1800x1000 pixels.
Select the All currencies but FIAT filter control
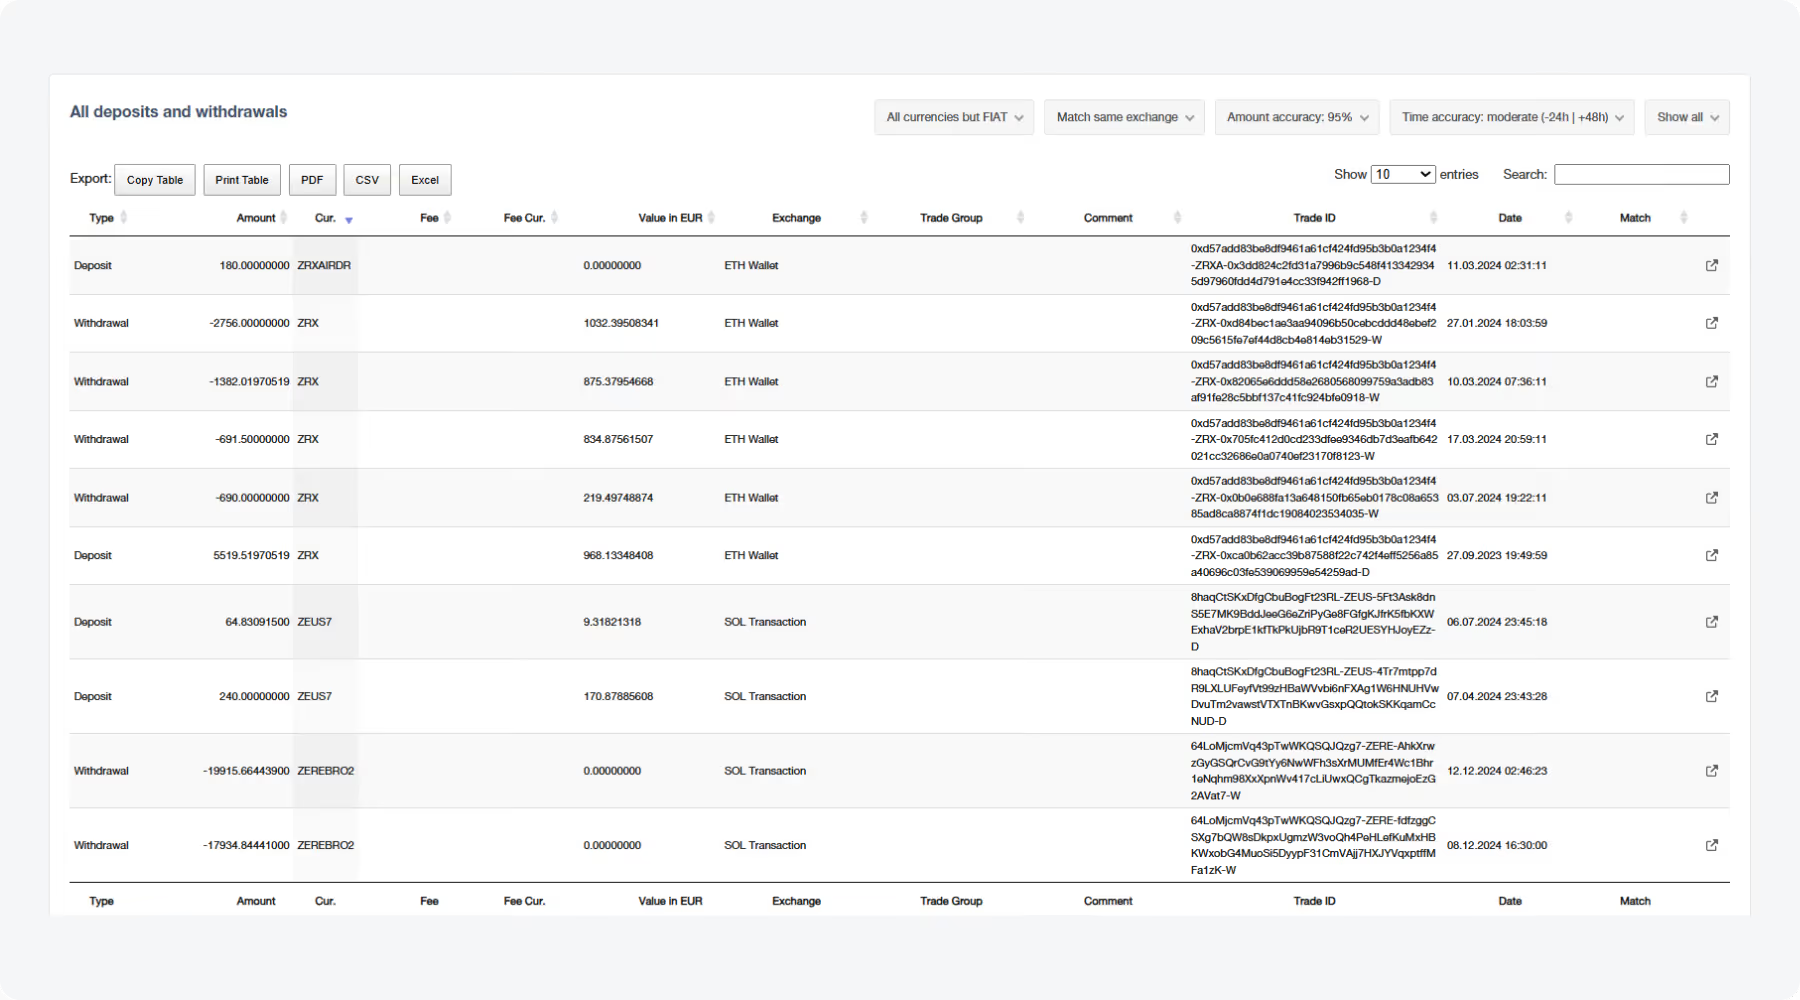tap(952, 117)
